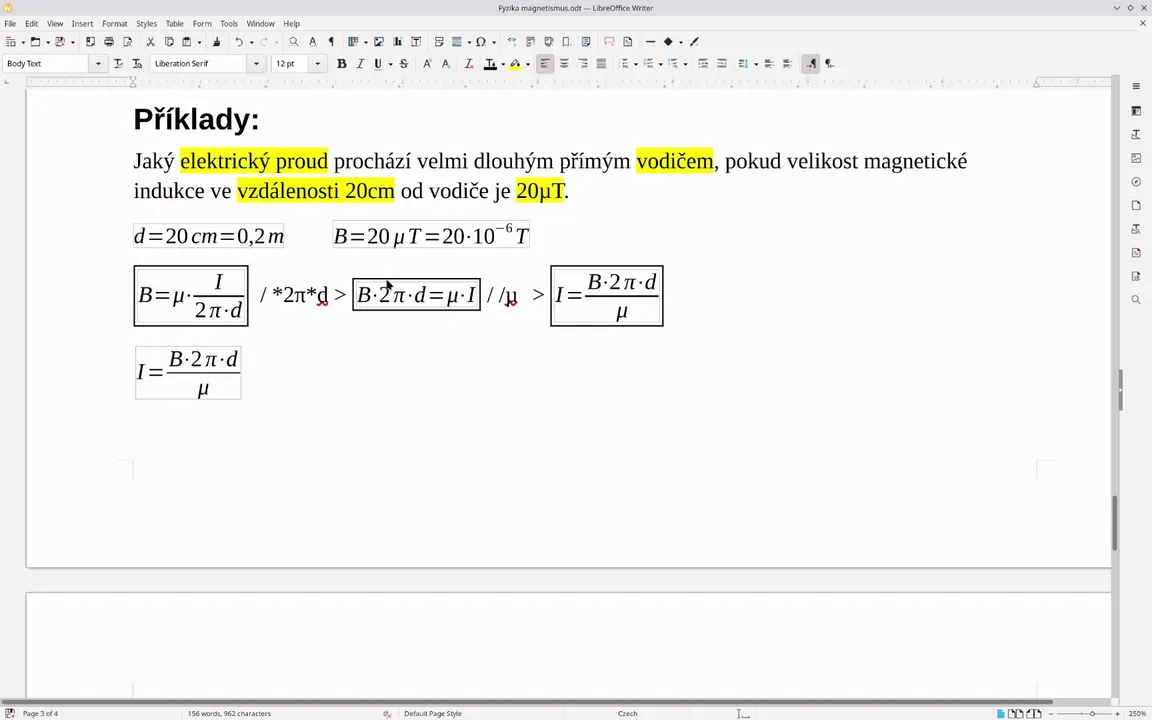Toggle Strikethrough formatting
1152x720 pixels.
(x=403, y=64)
